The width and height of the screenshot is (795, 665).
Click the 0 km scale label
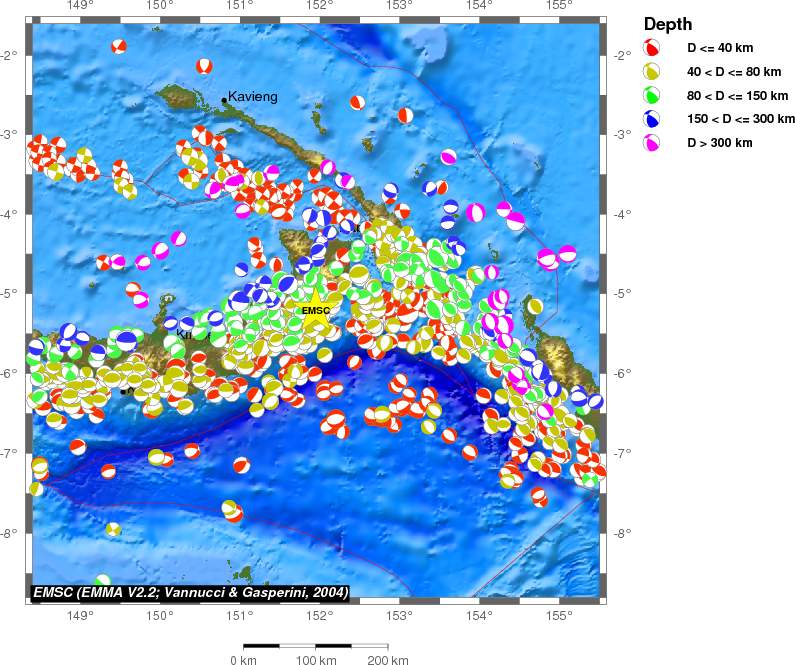pyautogui.click(x=244, y=660)
